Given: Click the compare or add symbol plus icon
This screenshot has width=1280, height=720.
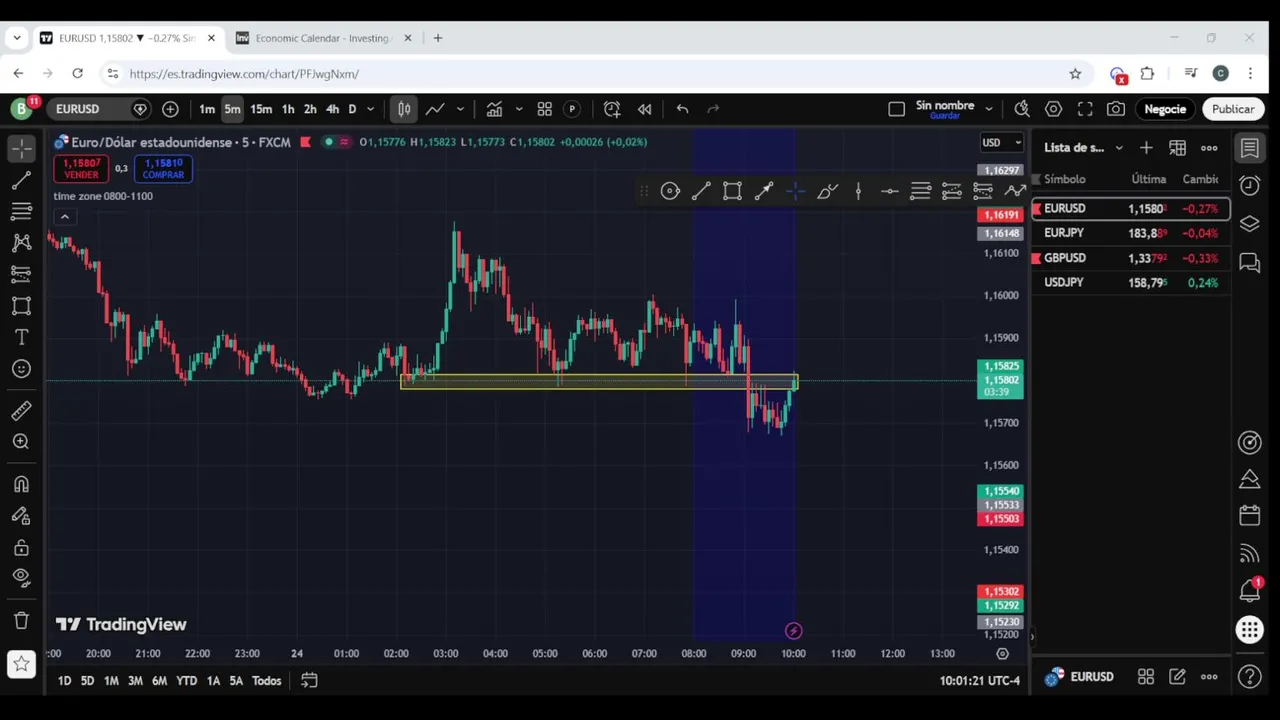Looking at the screenshot, I should tap(170, 109).
